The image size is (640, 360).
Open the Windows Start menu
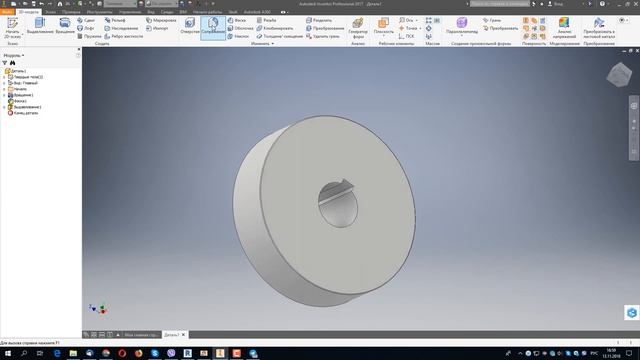[x=8, y=353]
